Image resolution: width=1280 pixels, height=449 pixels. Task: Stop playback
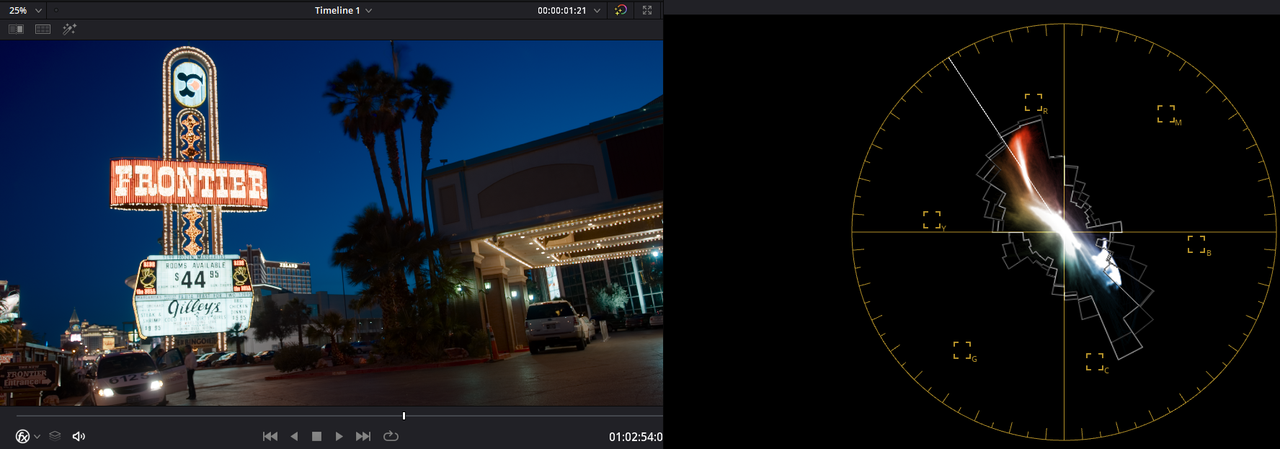(x=317, y=436)
